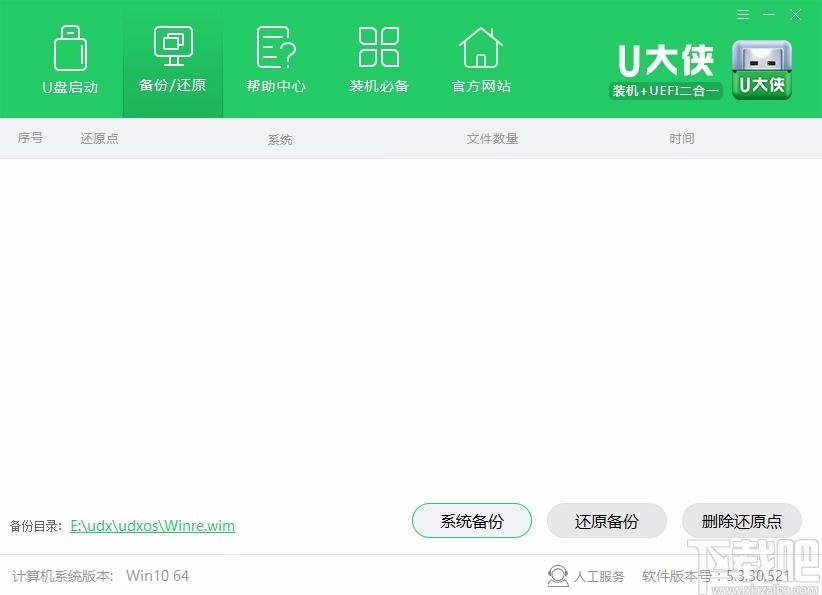Click the 系统 column header
822x595 pixels.
[x=279, y=138]
